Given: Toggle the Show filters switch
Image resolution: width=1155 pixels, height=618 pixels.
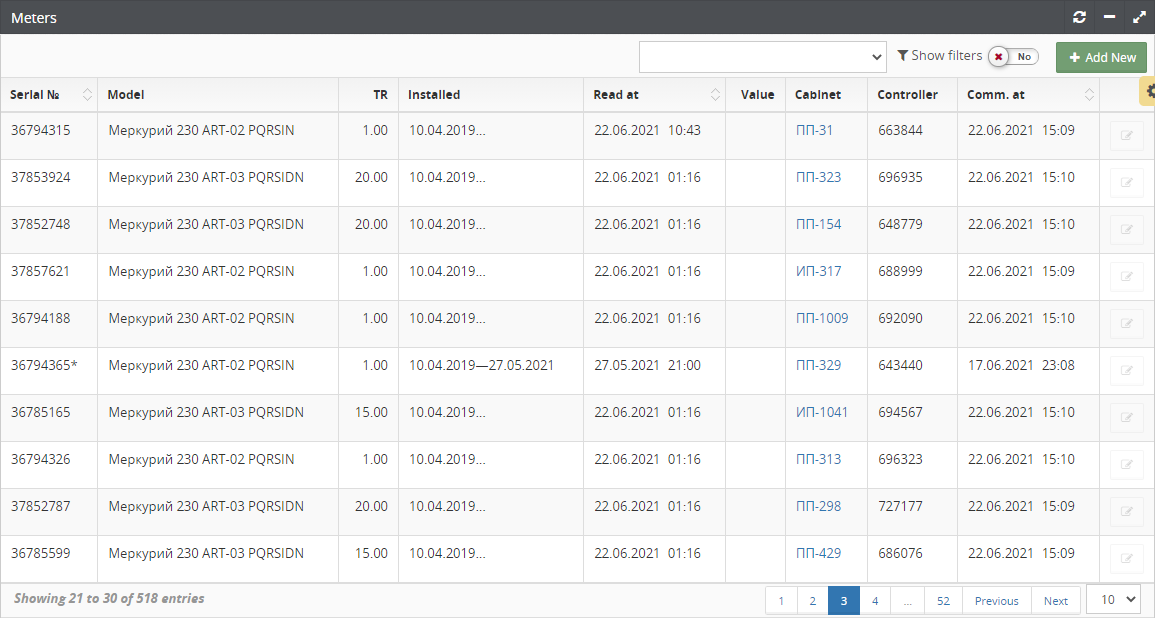Looking at the screenshot, I should (x=1013, y=57).
